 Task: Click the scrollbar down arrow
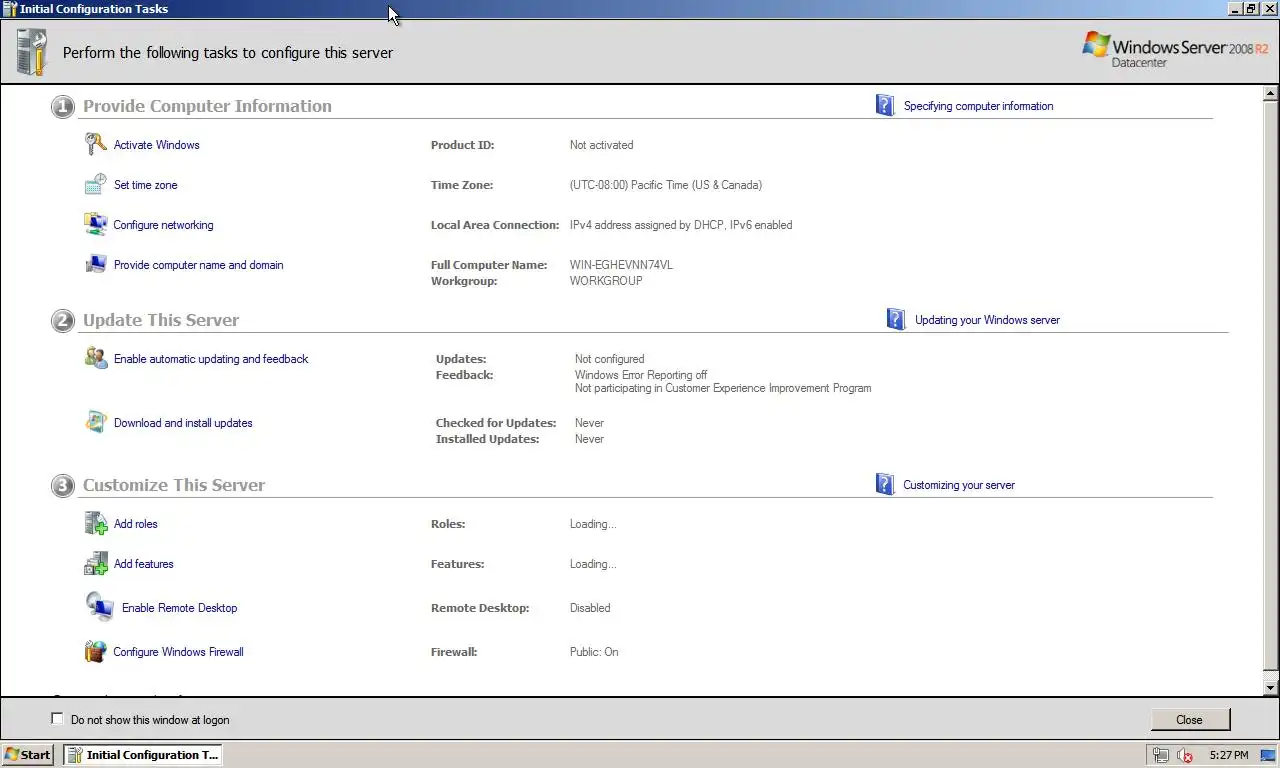(1271, 688)
